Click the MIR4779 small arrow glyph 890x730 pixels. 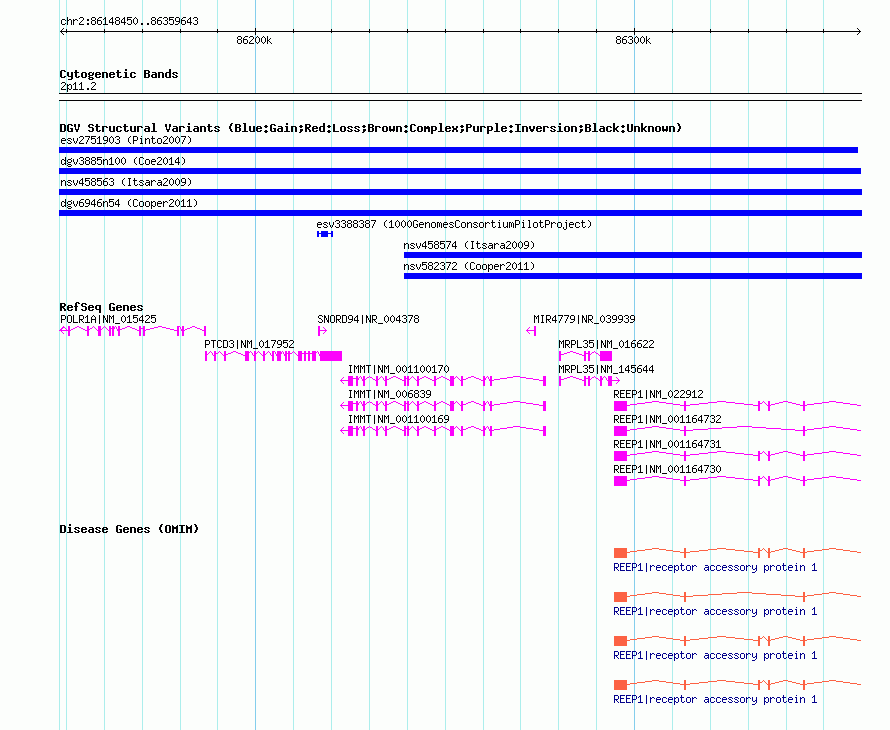pyautogui.click(x=531, y=331)
